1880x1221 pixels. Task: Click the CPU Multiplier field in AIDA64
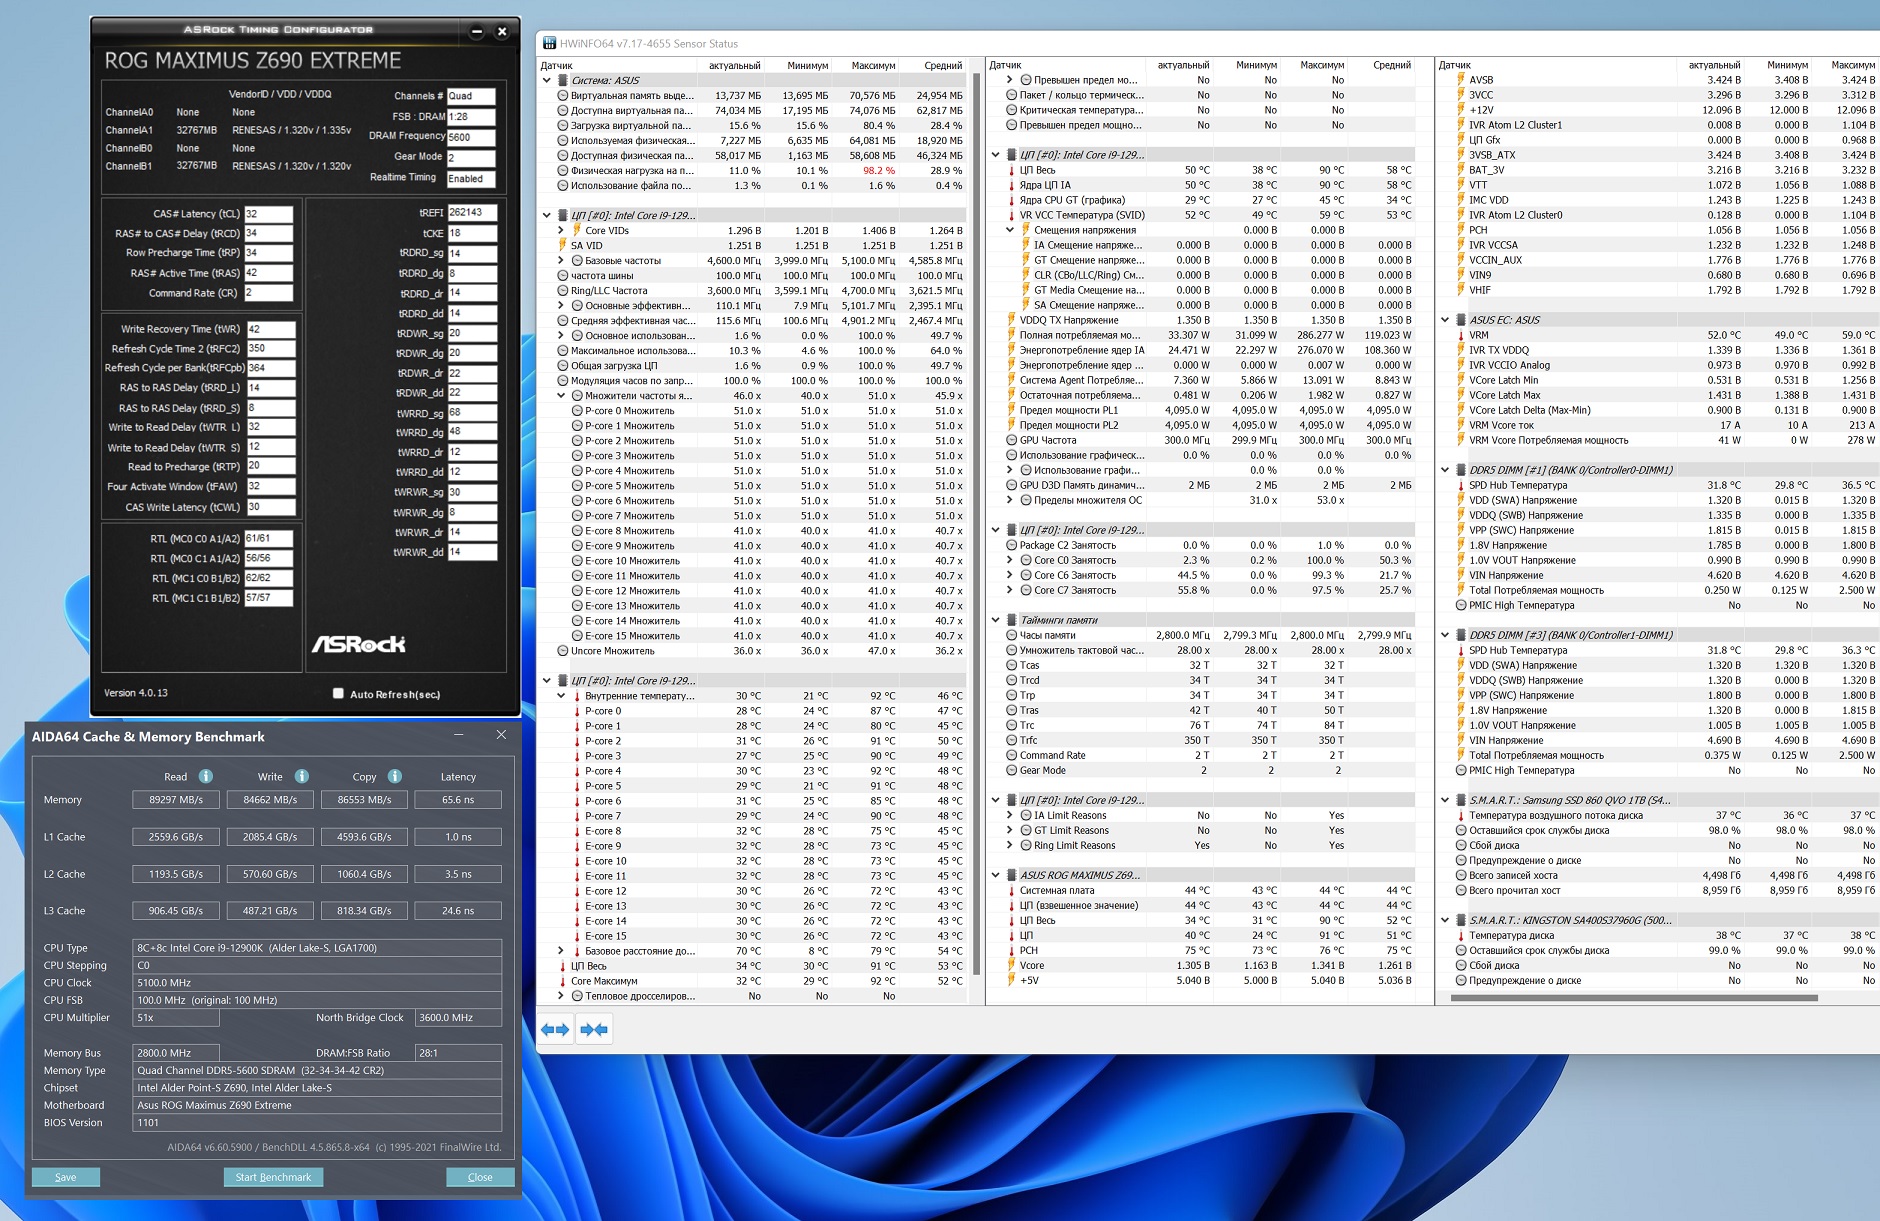click(x=176, y=1018)
